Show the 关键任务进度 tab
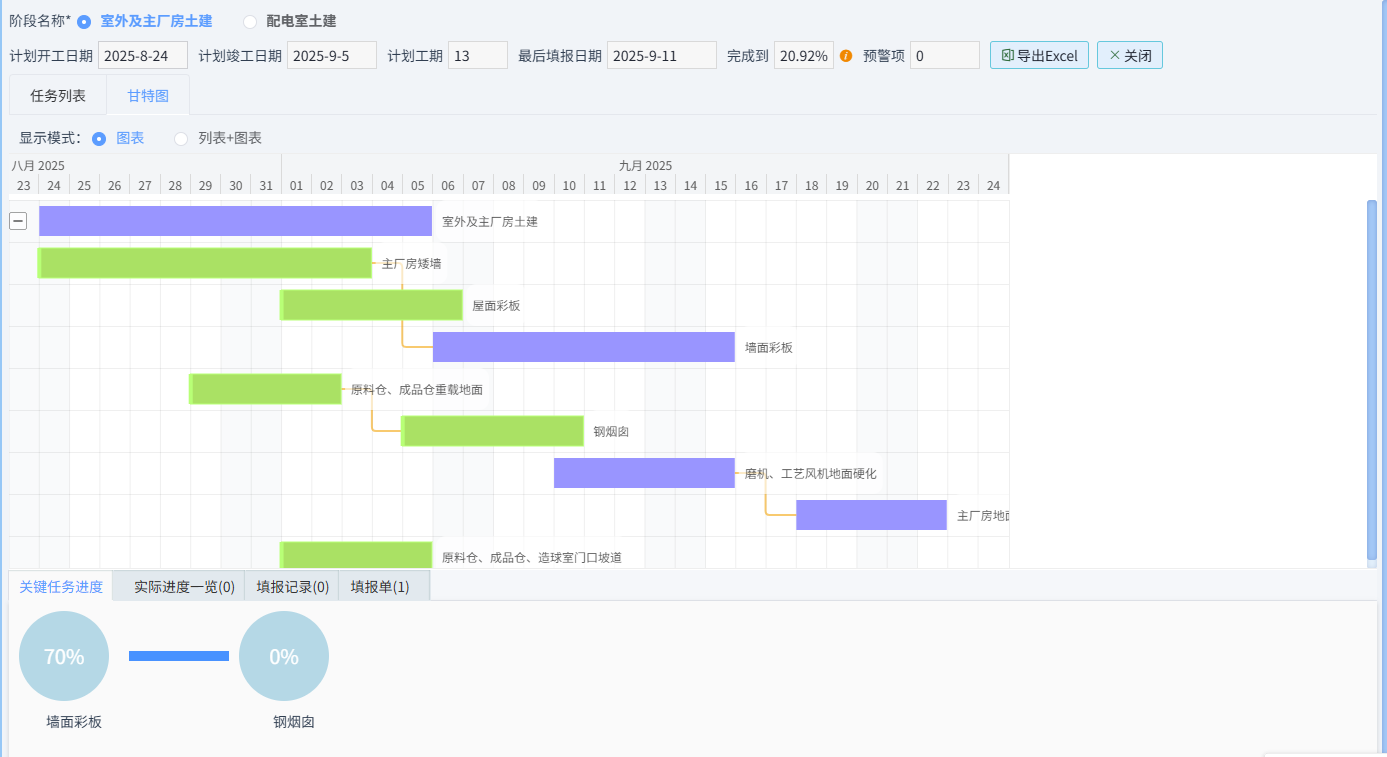 pos(61,587)
